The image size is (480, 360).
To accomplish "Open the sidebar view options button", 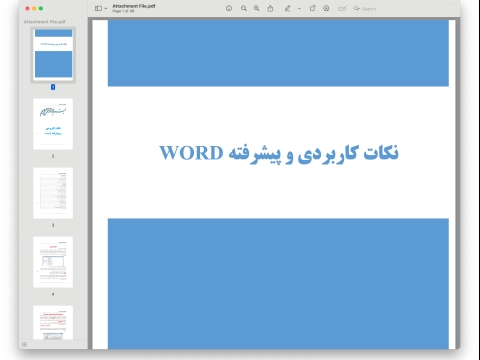I will tap(98, 9).
